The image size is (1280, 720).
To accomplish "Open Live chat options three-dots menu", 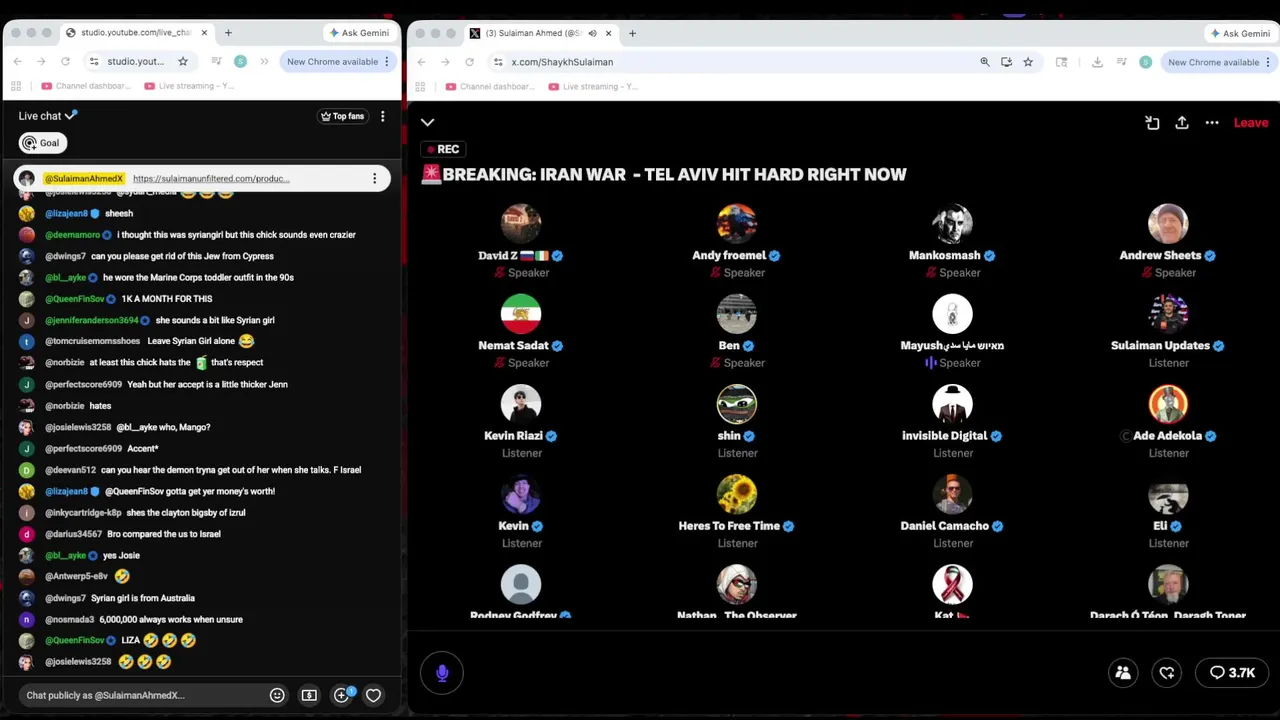I will (382, 116).
